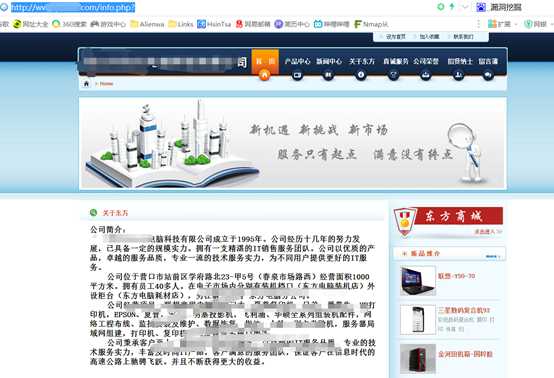The image size is (554, 378).
Task: Open the 联想 Y50-70 product link
Action: 456,276
